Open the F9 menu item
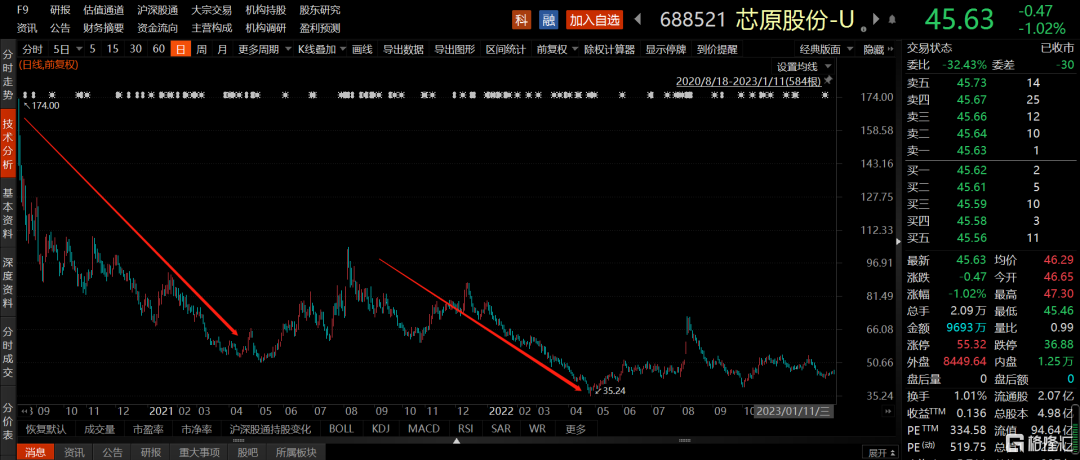Screen dimensions: 1080x460 (x=23, y=10)
